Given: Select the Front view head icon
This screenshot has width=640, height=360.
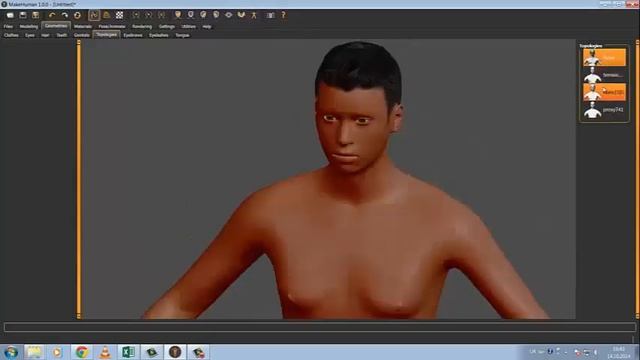Looking at the screenshot, I should coord(178,15).
